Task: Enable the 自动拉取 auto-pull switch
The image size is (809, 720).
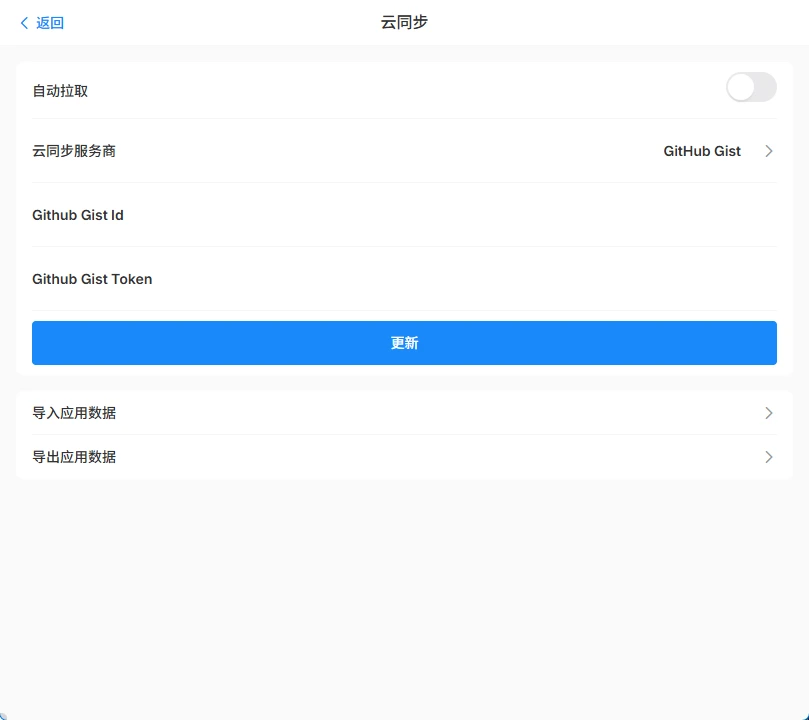Action: point(751,88)
